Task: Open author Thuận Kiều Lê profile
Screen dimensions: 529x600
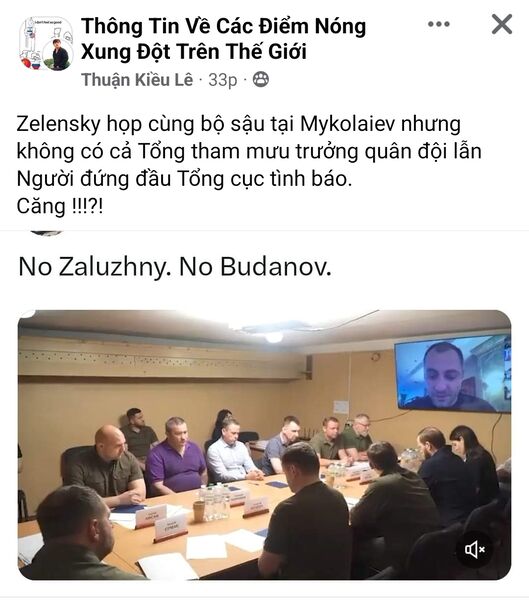Action: coord(137,80)
